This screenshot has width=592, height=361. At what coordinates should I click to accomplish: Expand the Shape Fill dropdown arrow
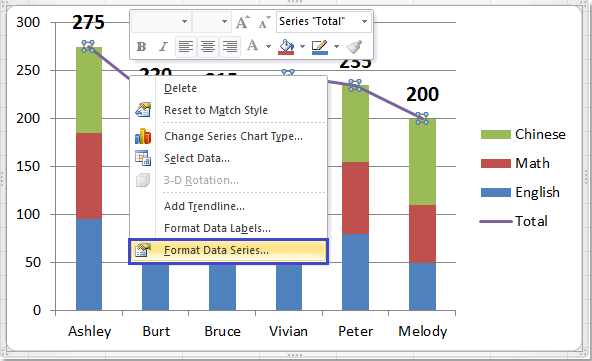302,46
